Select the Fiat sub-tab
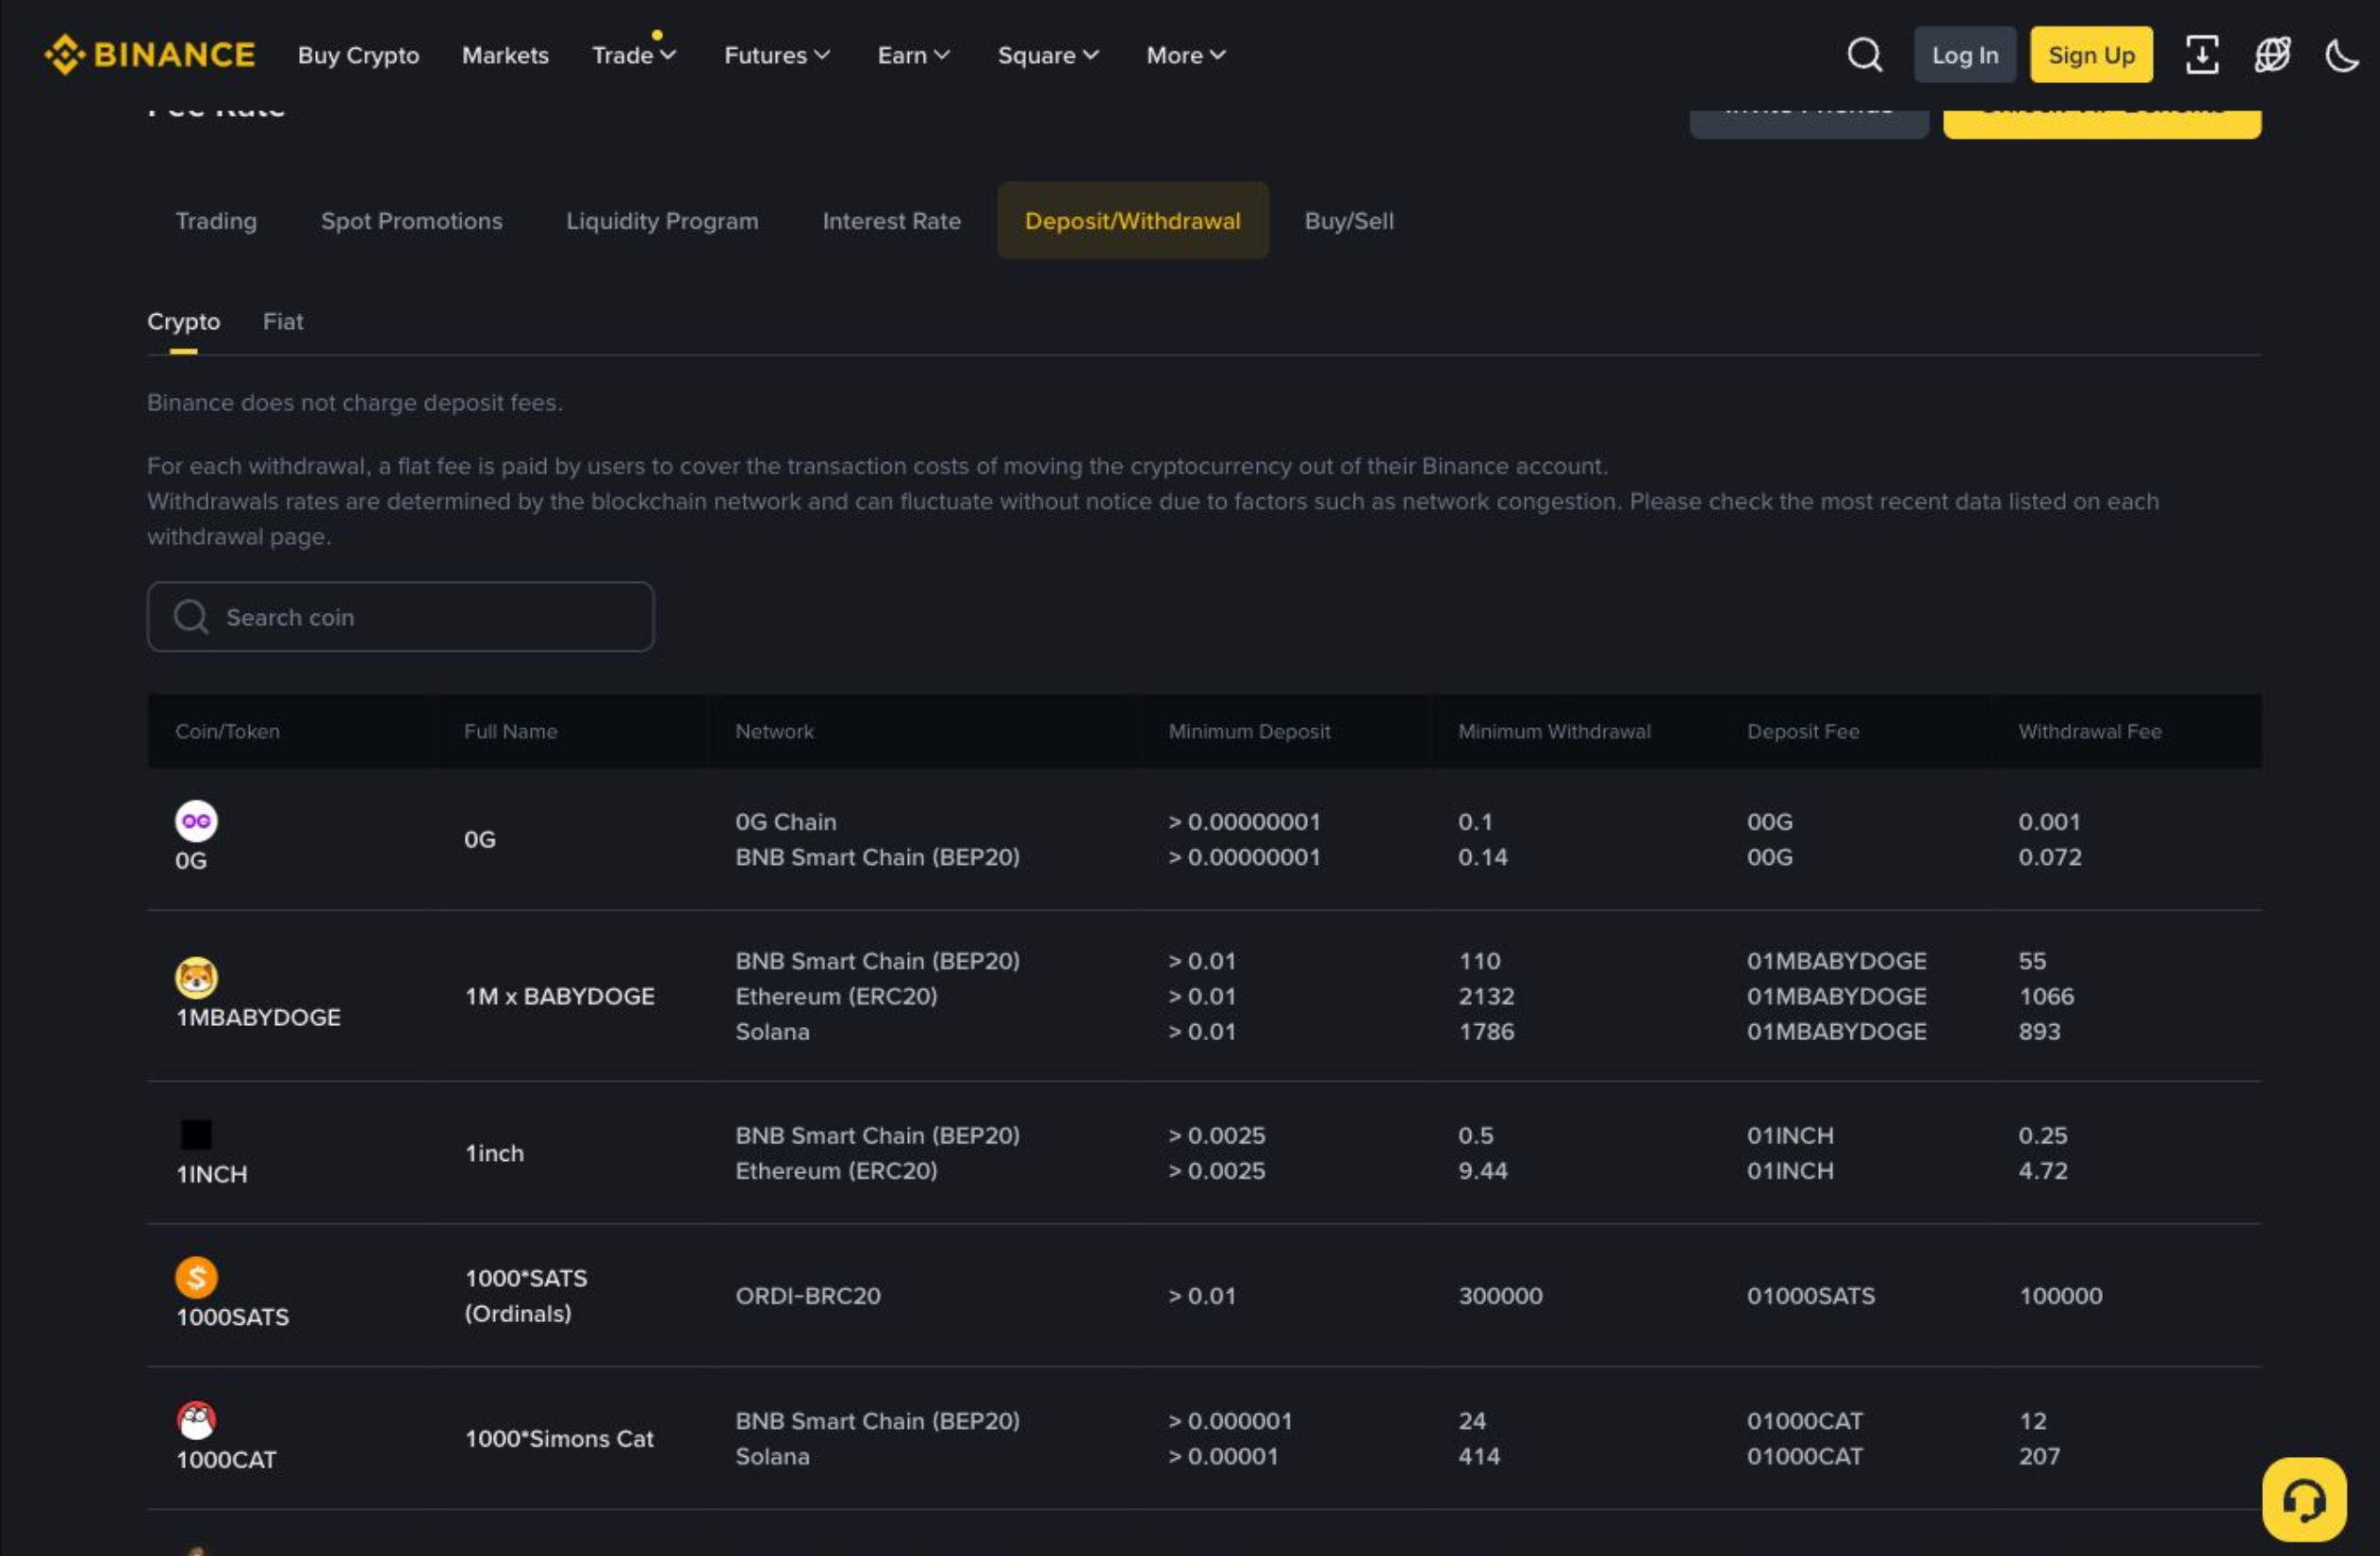 click(283, 322)
